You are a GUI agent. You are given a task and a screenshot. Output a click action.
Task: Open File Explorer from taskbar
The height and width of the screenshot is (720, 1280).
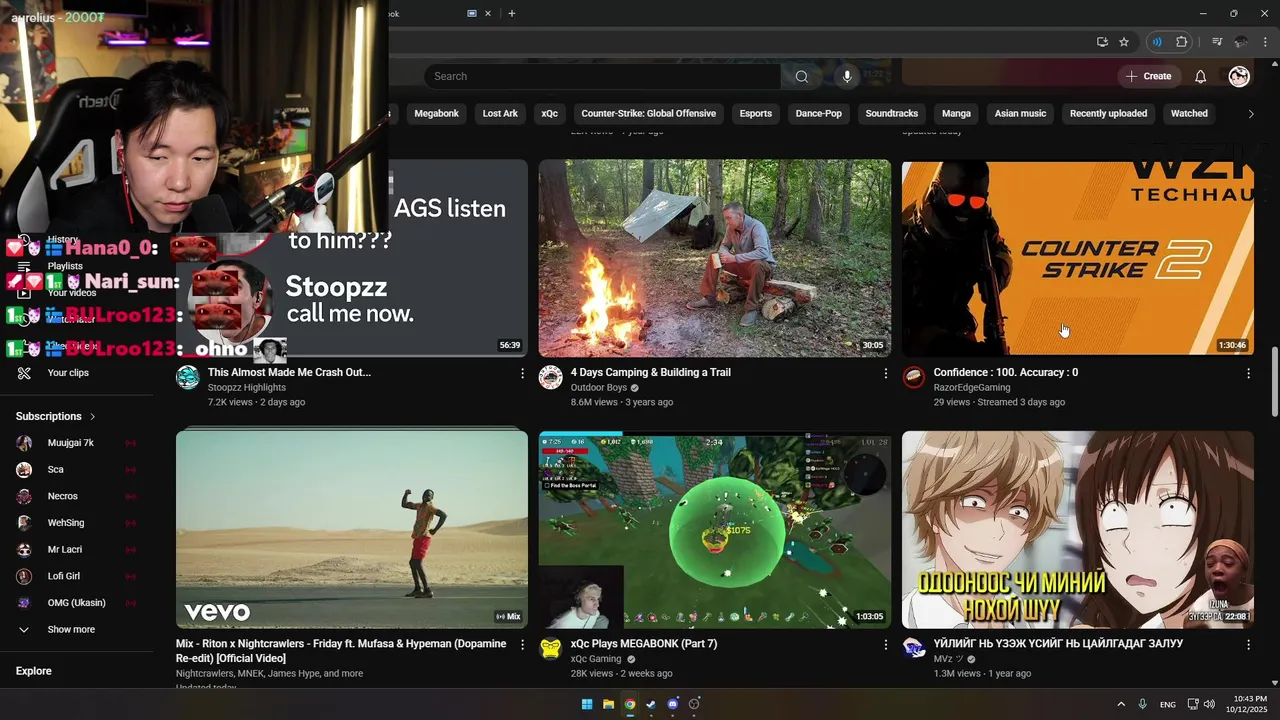tap(608, 704)
